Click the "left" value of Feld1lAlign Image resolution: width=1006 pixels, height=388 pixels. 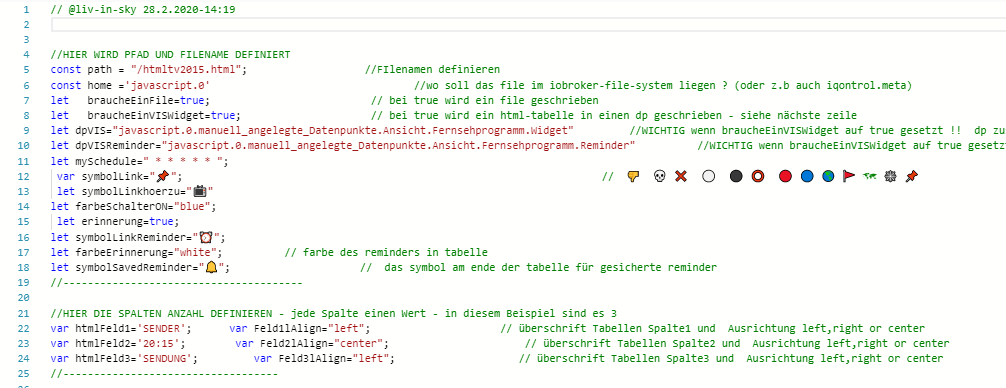(x=346, y=328)
